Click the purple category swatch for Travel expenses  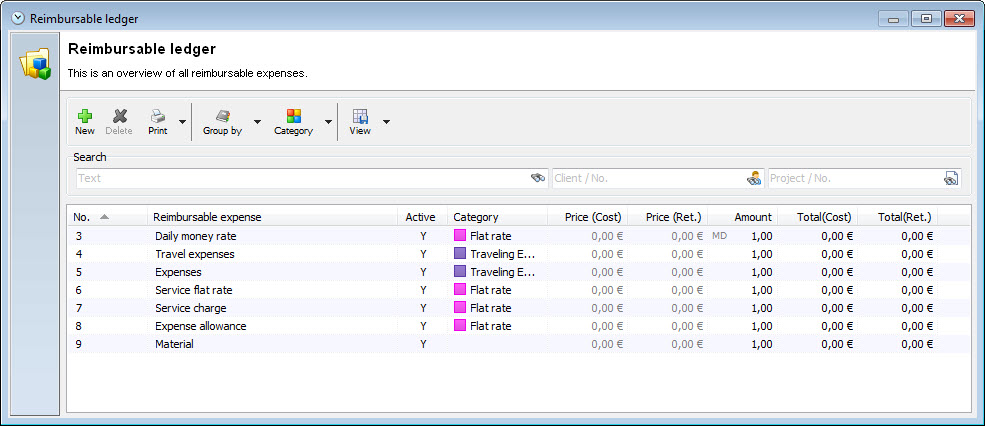[460, 254]
